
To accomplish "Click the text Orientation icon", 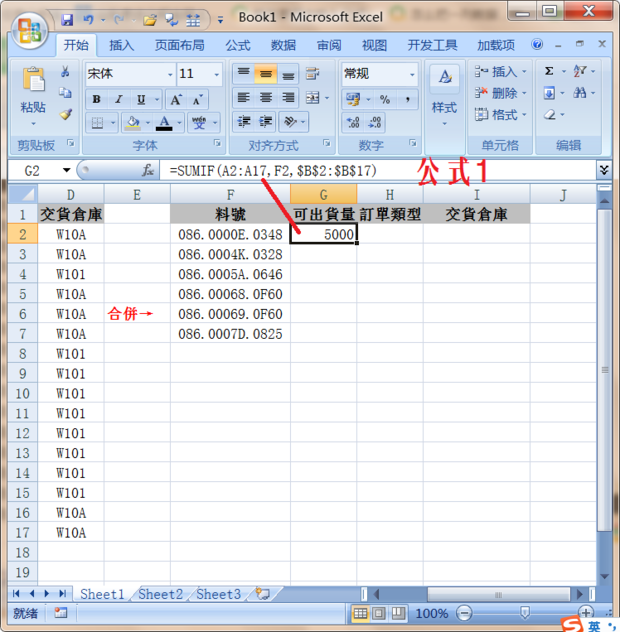I will tap(290, 122).
